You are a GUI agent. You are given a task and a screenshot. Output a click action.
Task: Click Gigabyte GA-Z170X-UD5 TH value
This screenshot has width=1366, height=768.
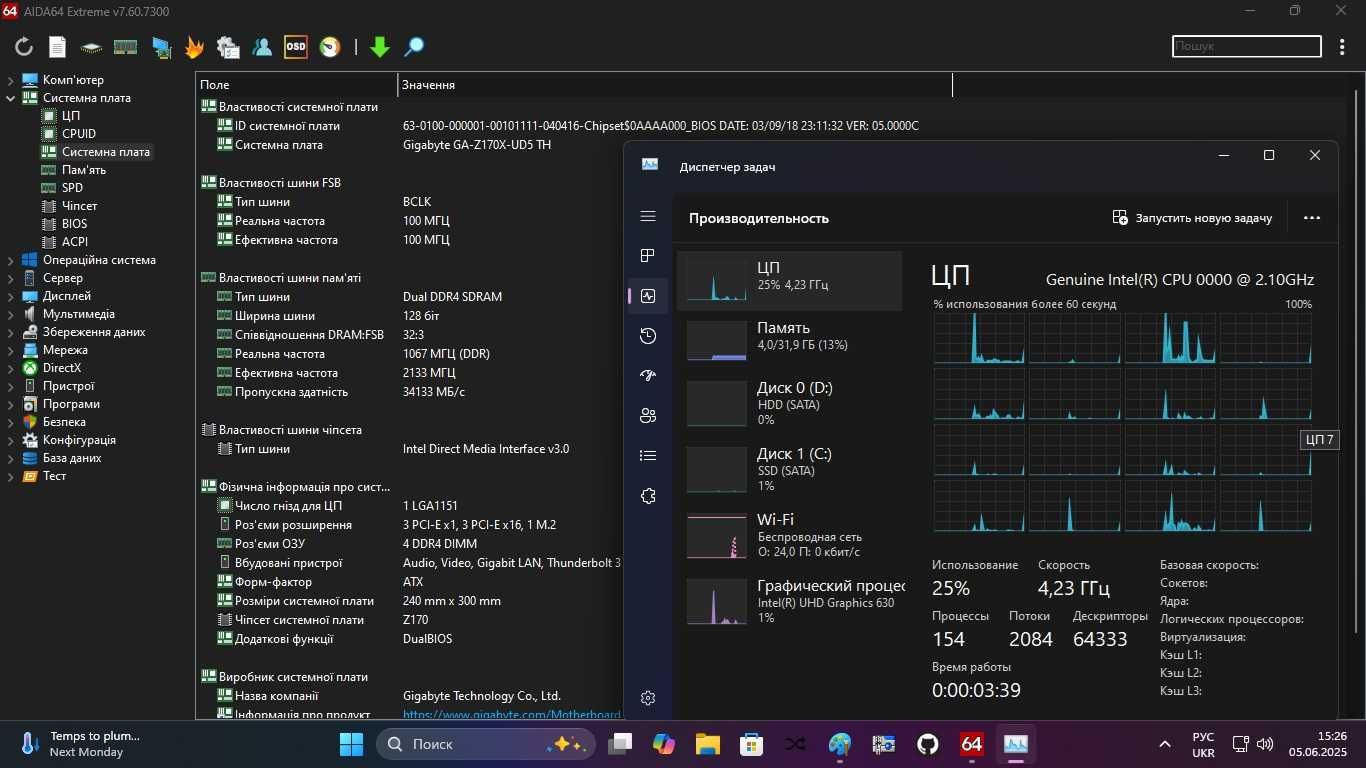(x=477, y=145)
